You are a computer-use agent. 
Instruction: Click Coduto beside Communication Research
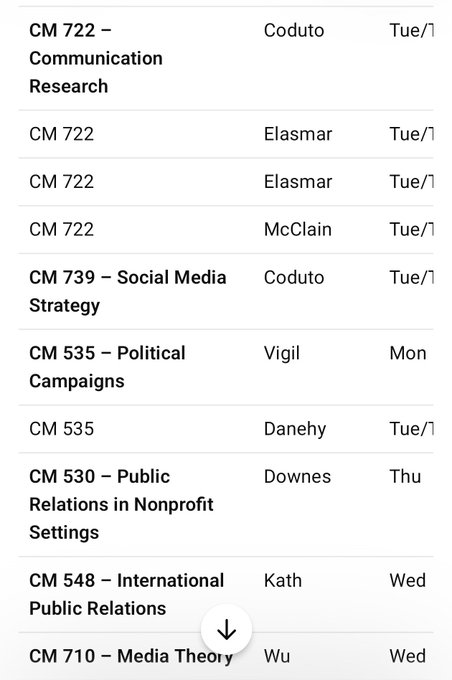[x=294, y=30]
